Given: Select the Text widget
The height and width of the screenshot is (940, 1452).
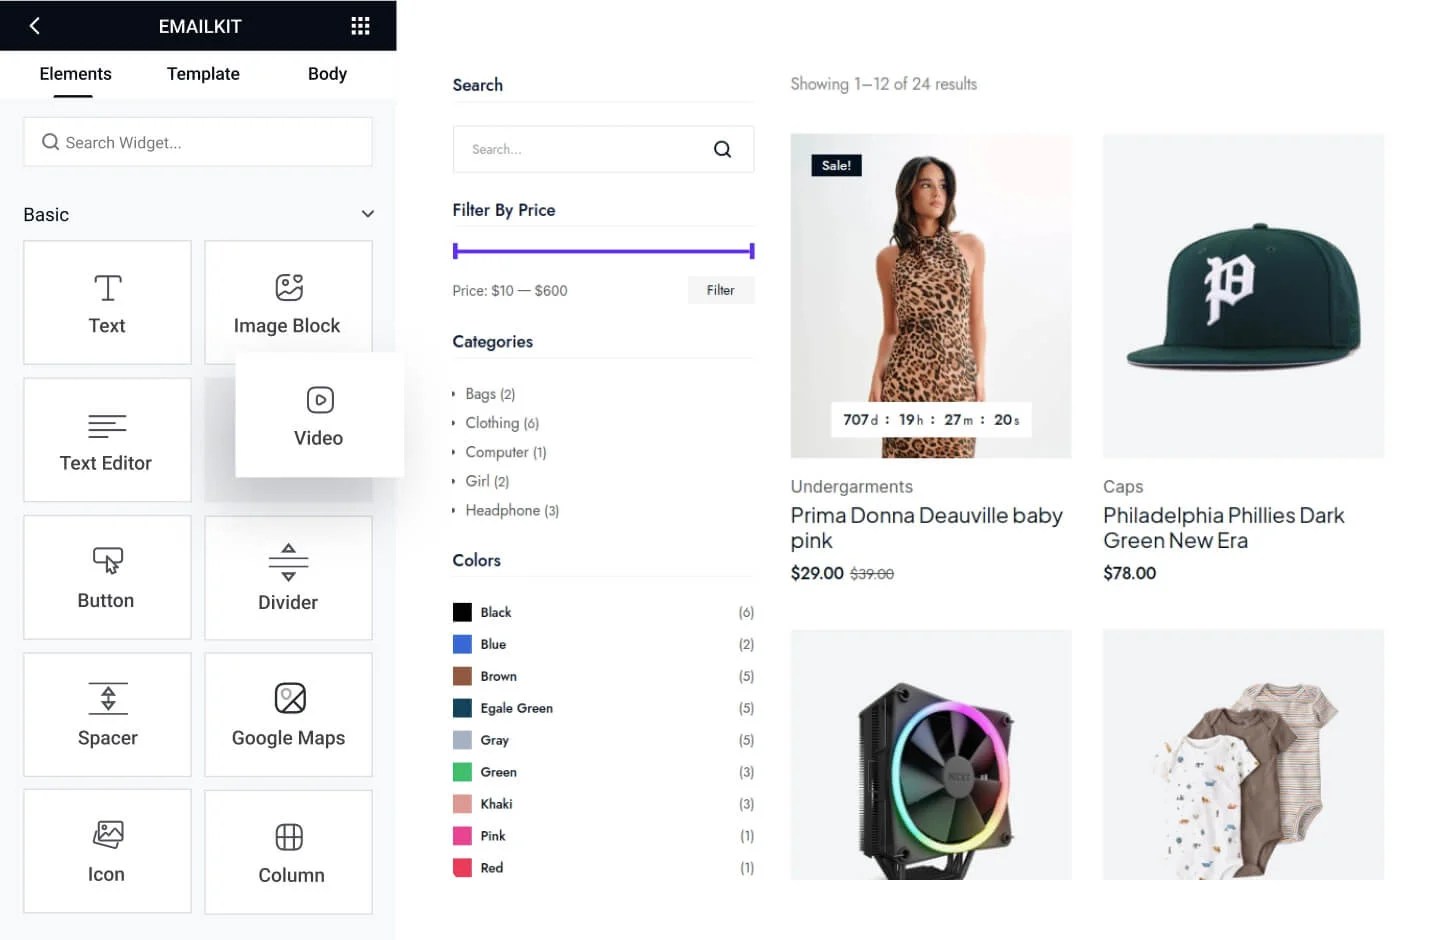Looking at the screenshot, I should pyautogui.click(x=107, y=303).
